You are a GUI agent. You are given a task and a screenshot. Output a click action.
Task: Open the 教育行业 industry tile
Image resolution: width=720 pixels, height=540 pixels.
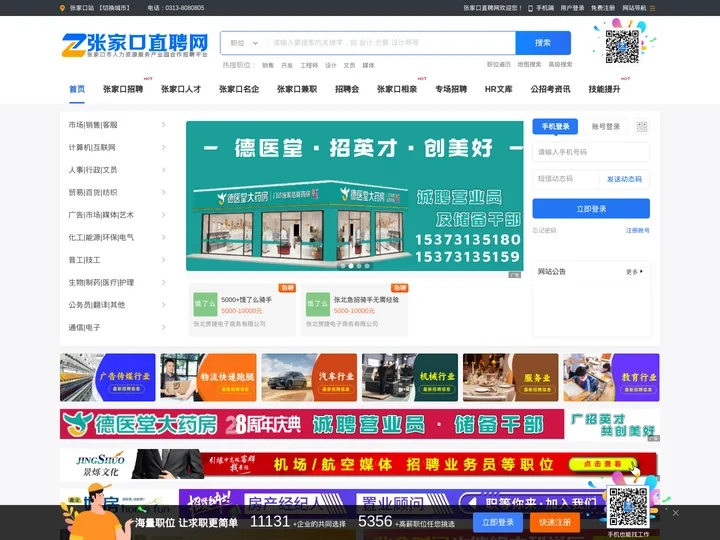pos(612,377)
